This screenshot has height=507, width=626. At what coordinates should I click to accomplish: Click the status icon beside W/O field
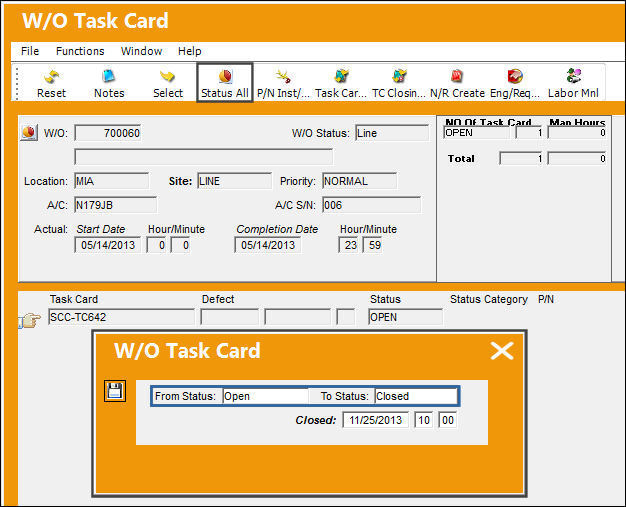click(x=29, y=132)
